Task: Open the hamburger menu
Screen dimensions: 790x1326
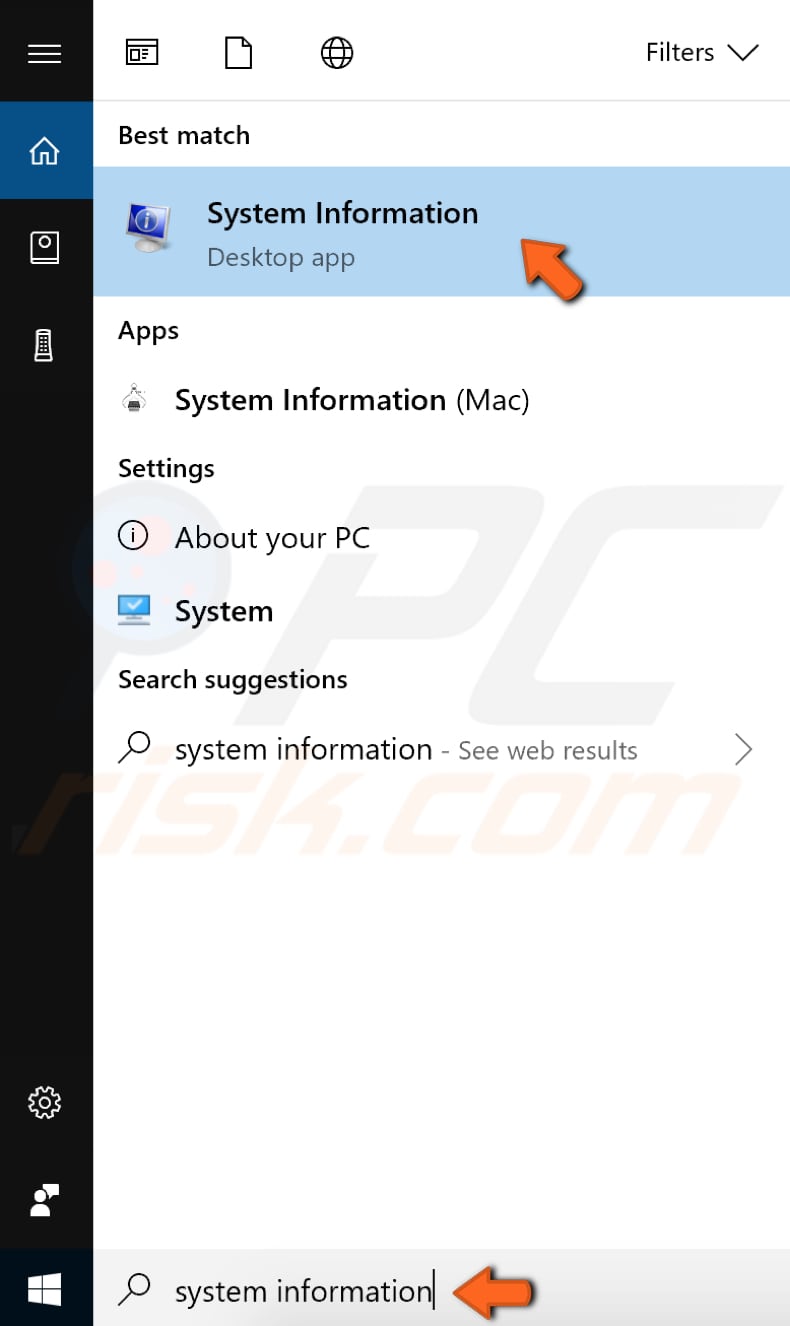Action: pos(46,52)
